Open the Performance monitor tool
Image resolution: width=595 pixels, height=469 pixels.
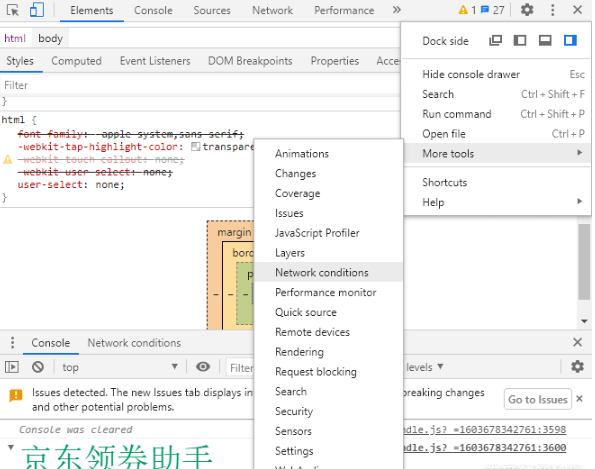(x=328, y=292)
